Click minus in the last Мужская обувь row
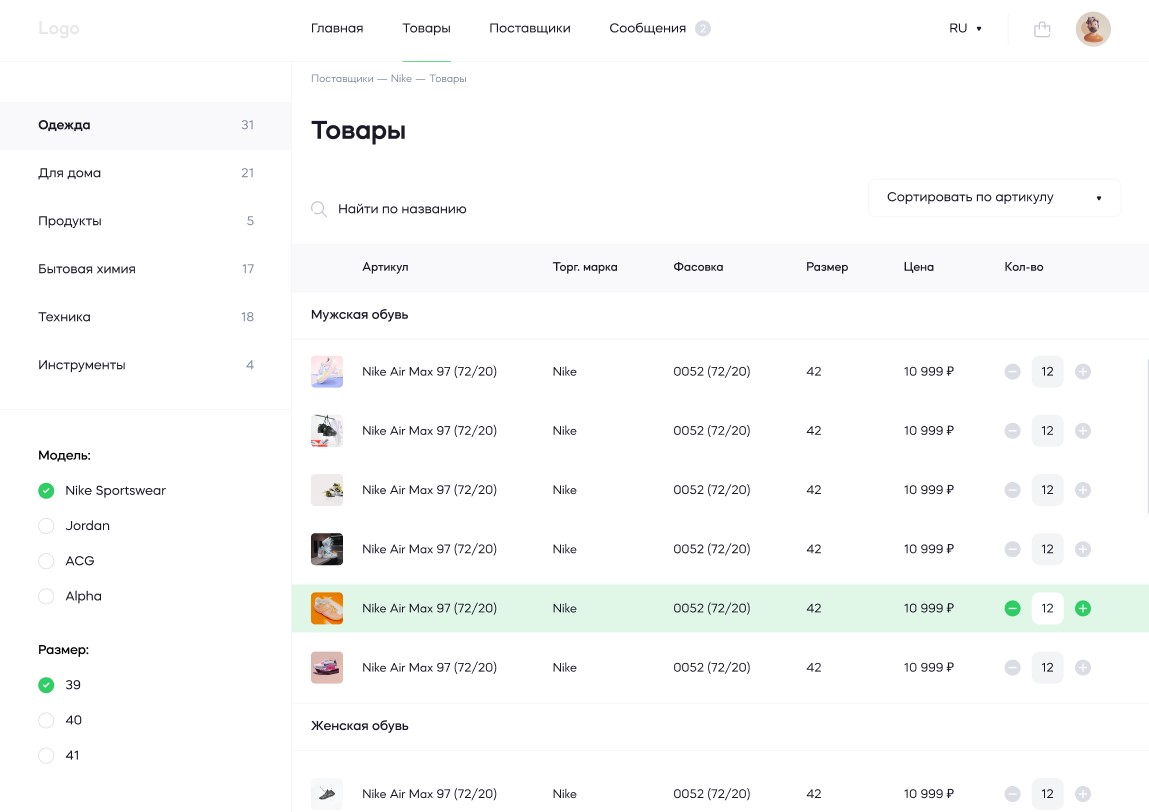 coord(1012,668)
